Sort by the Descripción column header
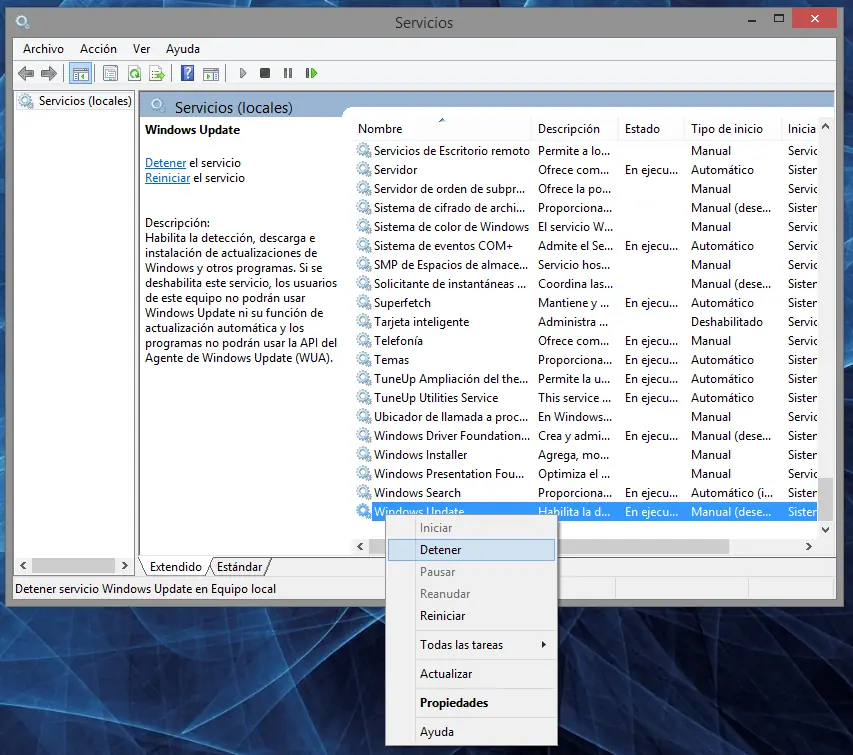The width and height of the screenshot is (853, 755). 574,129
